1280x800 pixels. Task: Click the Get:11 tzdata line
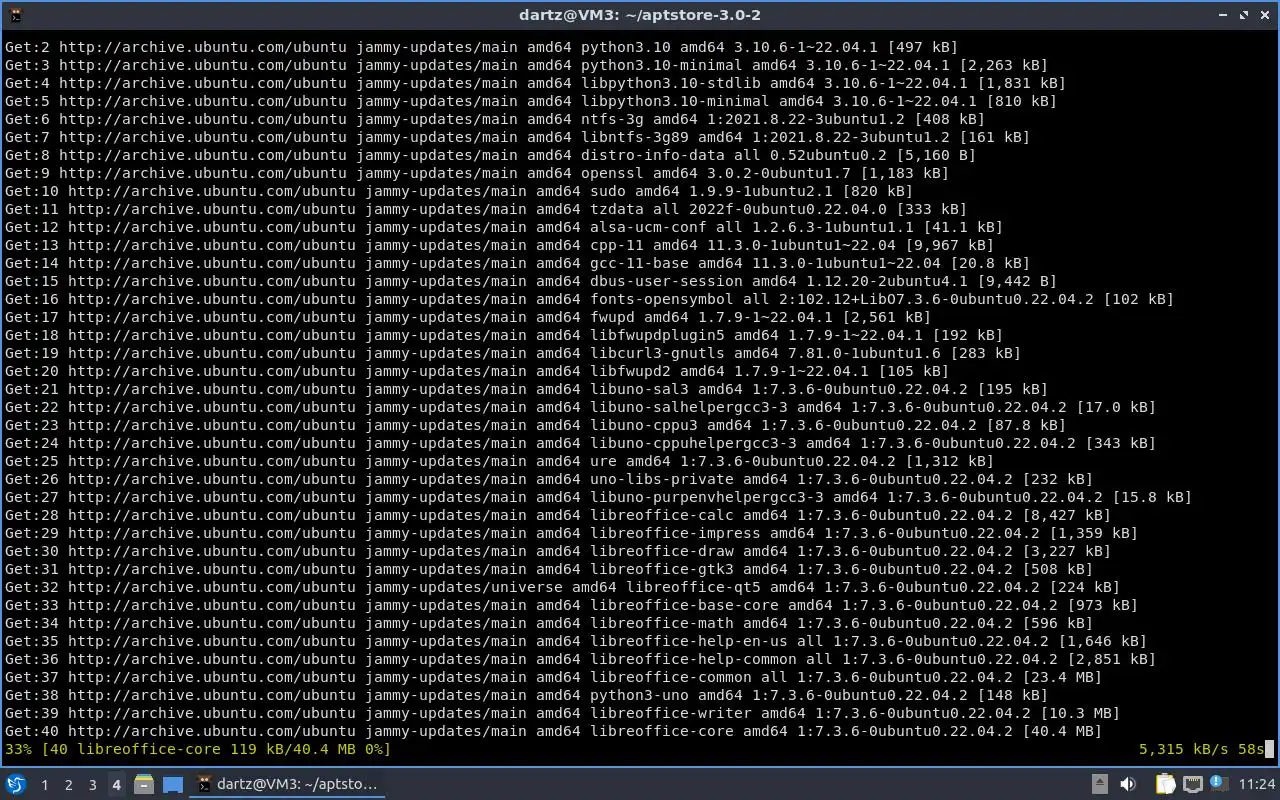(x=486, y=209)
